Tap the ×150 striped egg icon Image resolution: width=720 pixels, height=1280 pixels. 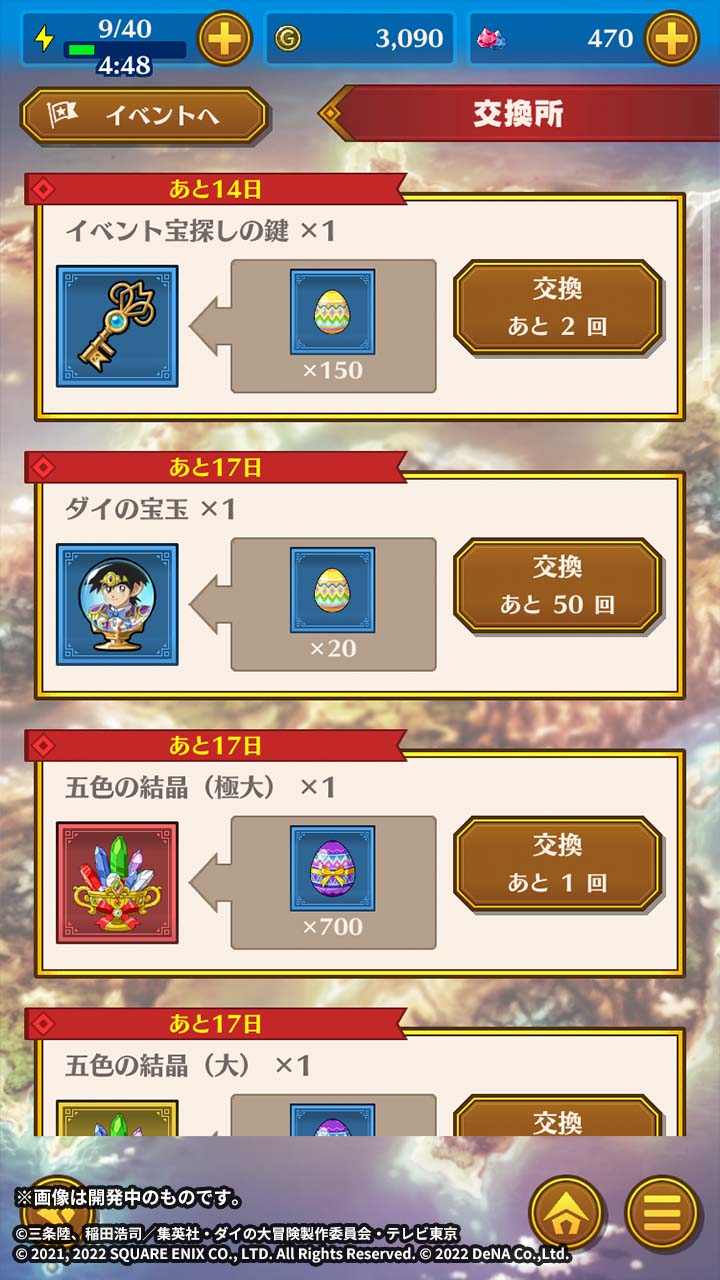[x=333, y=312]
